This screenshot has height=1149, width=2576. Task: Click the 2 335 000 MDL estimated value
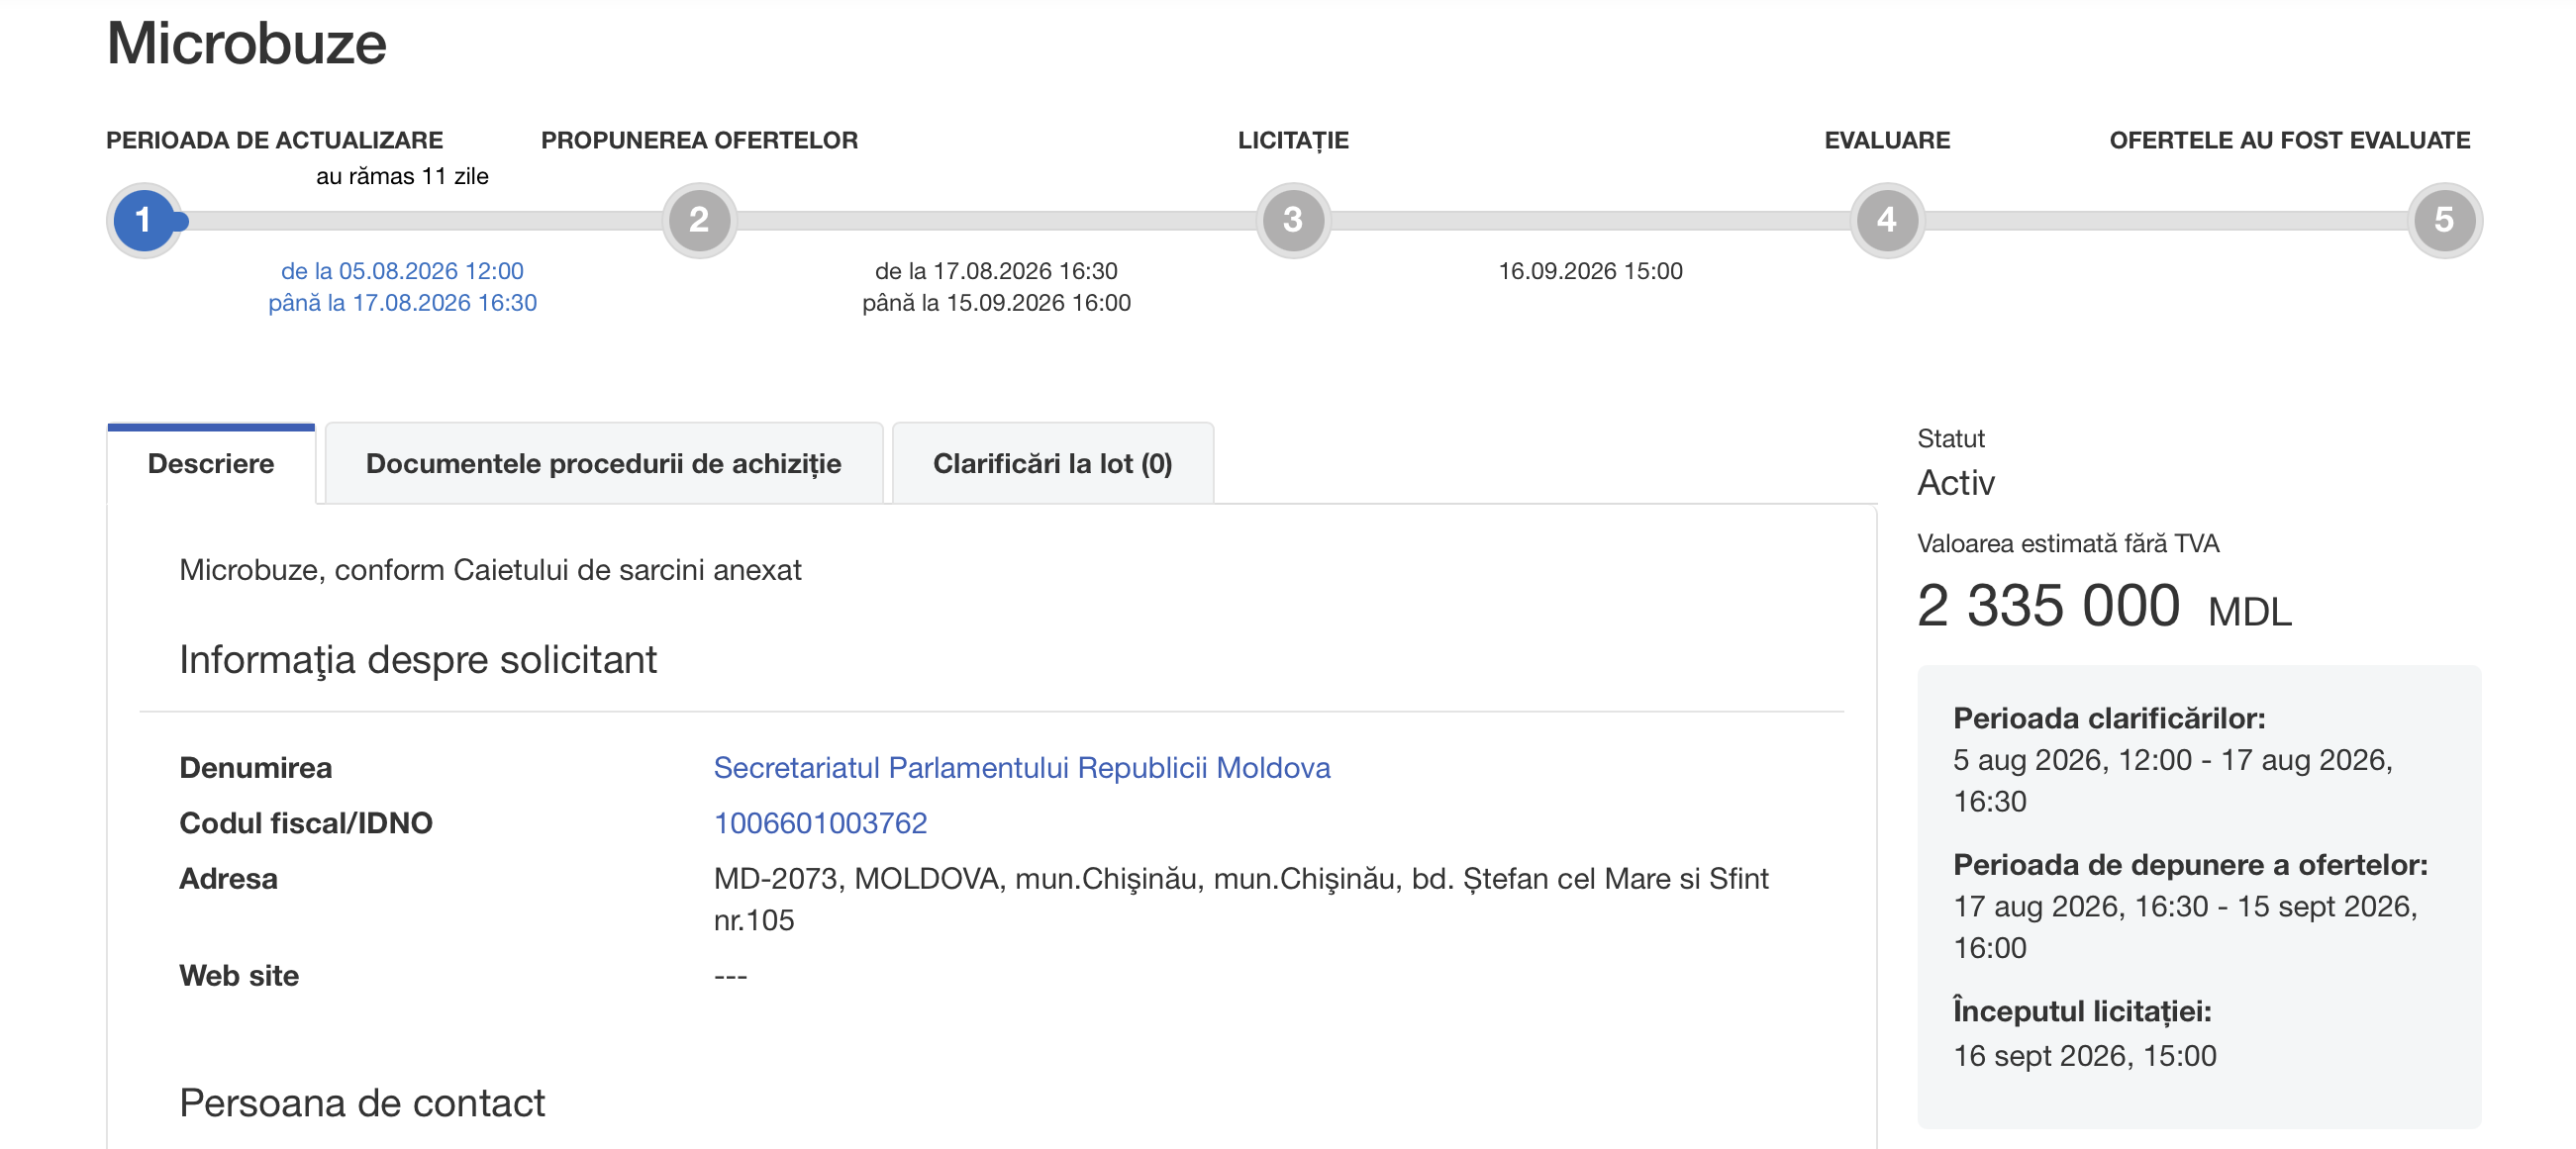click(x=2104, y=606)
